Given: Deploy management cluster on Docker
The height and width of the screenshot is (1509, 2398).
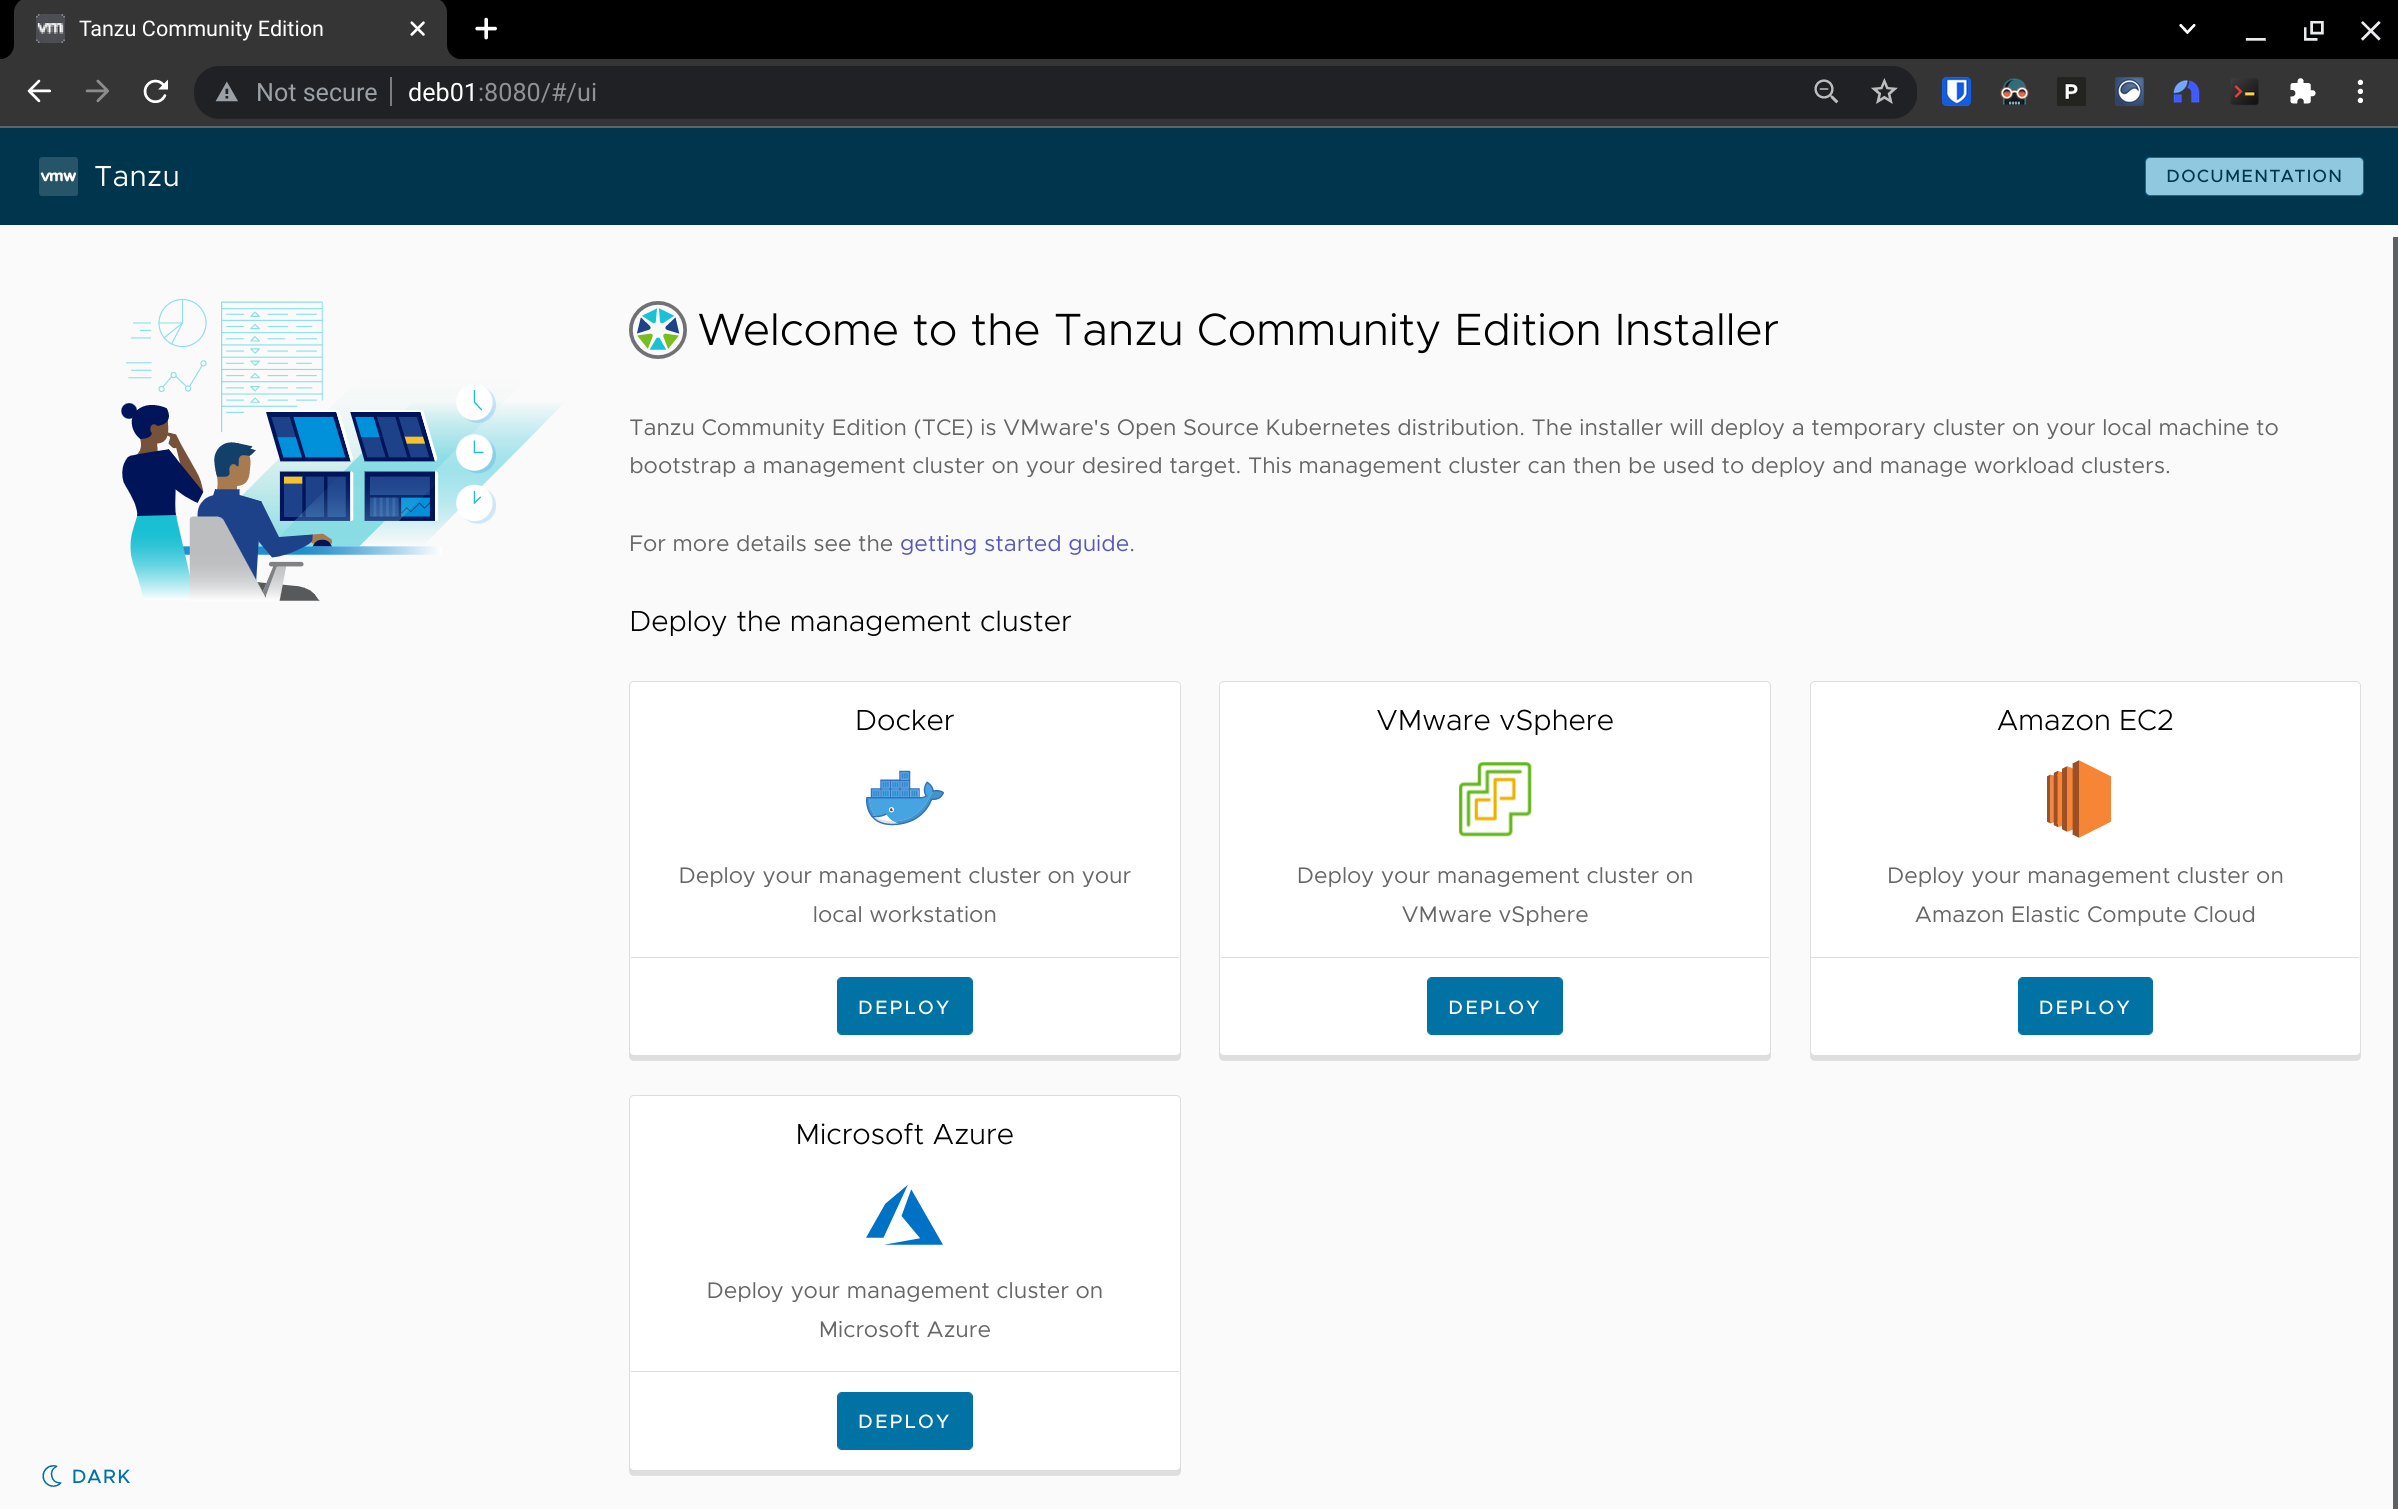Looking at the screenshot, I should click(x=904, y=1006).
